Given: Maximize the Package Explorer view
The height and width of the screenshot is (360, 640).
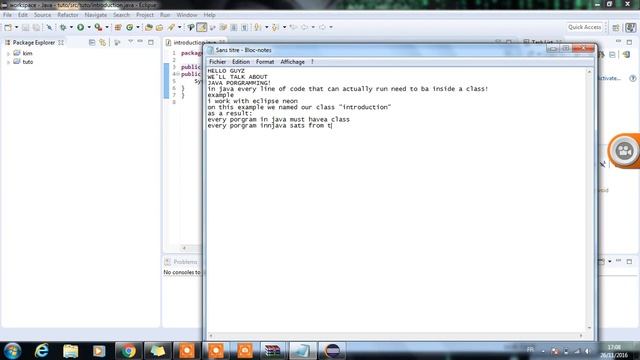Looking at the screenshot, I should 151,42.
